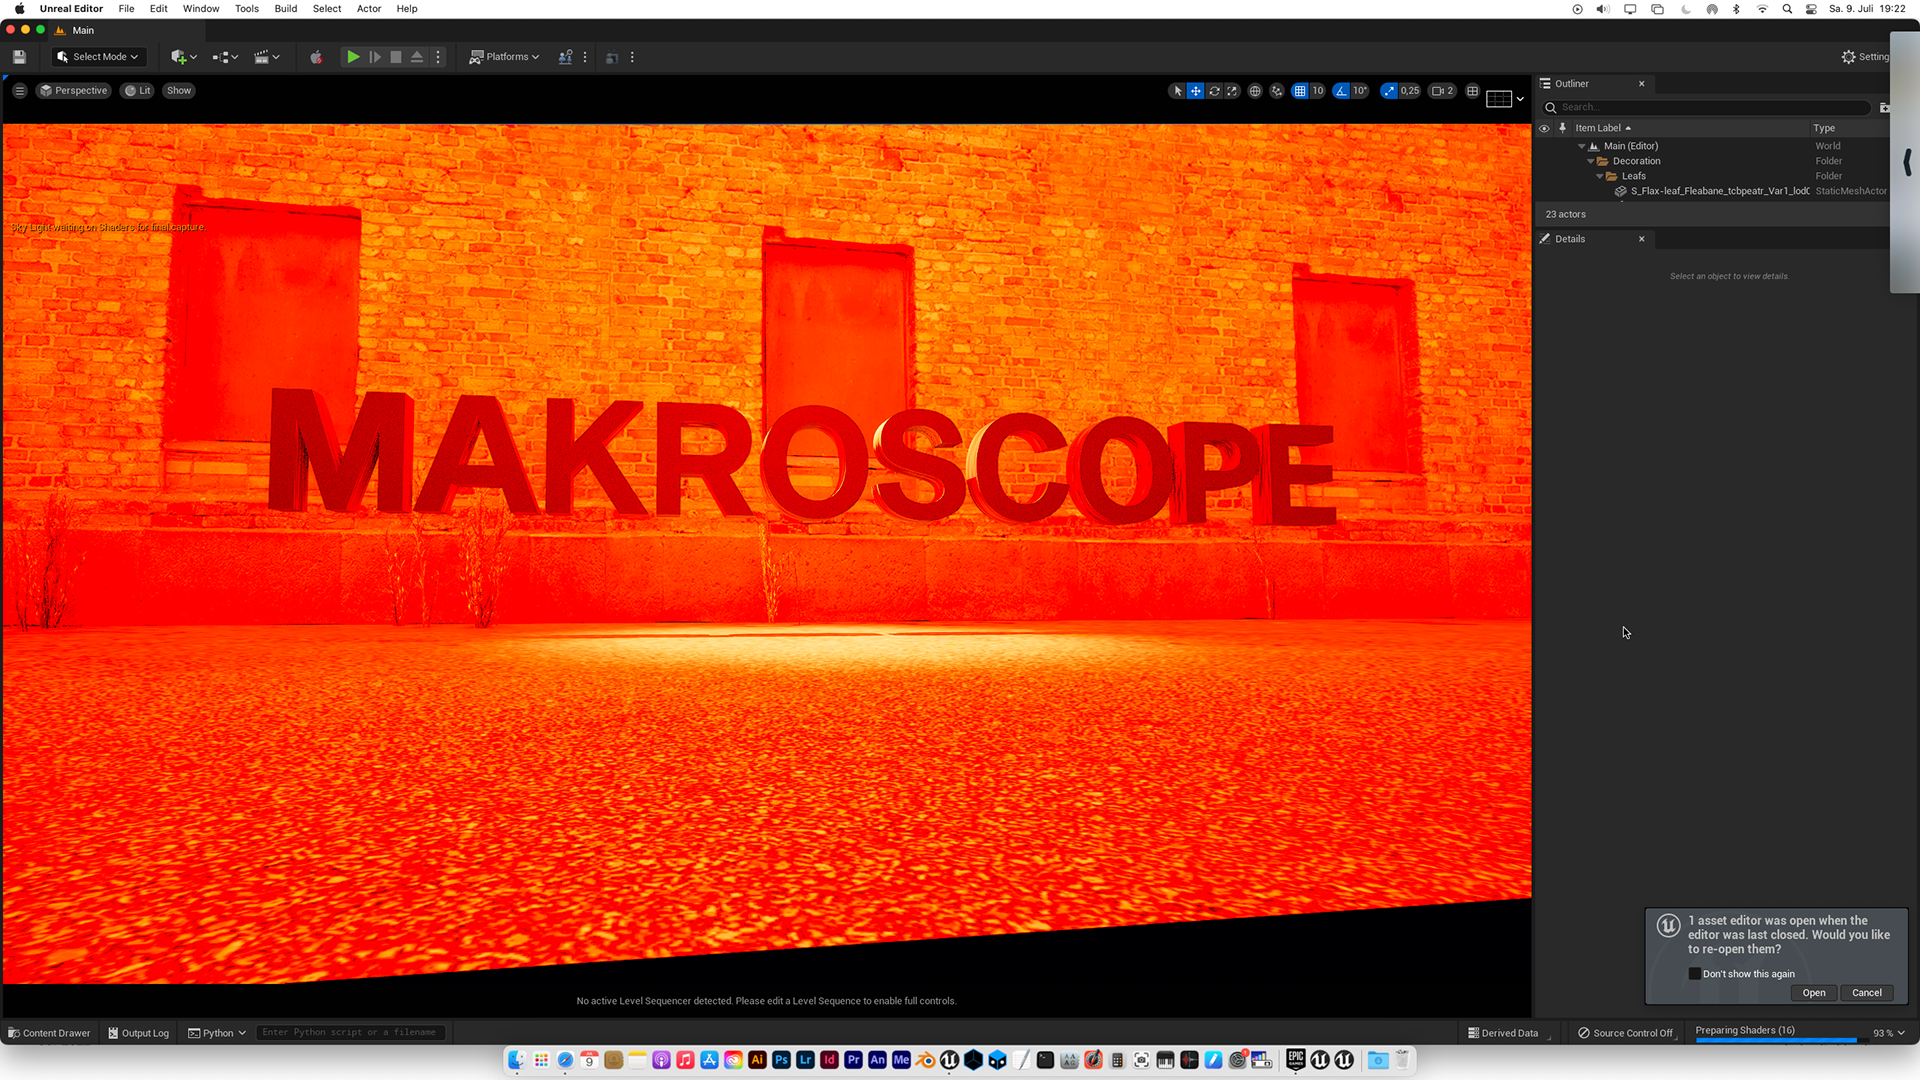This screenshot has width=1920, height=1080.
Task: Click the Save level icon
Action: (x=19, y=57)
